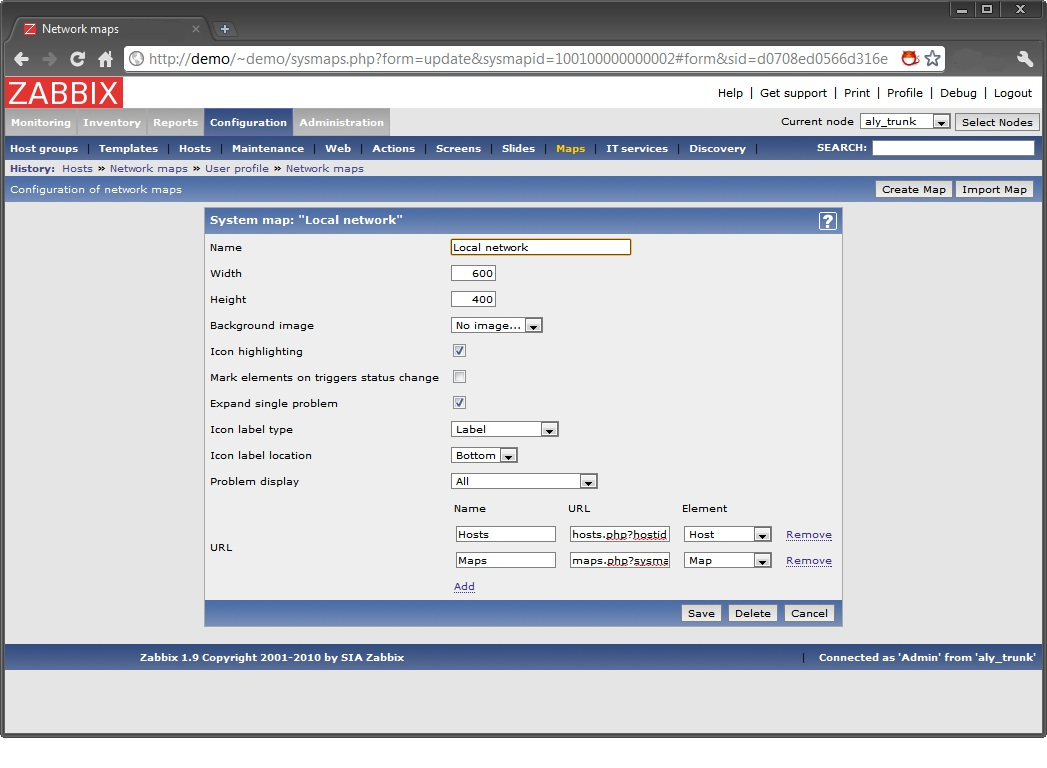Switch to Monitoring tab
Screen dimensions: 1047x768
click(41, 122)
